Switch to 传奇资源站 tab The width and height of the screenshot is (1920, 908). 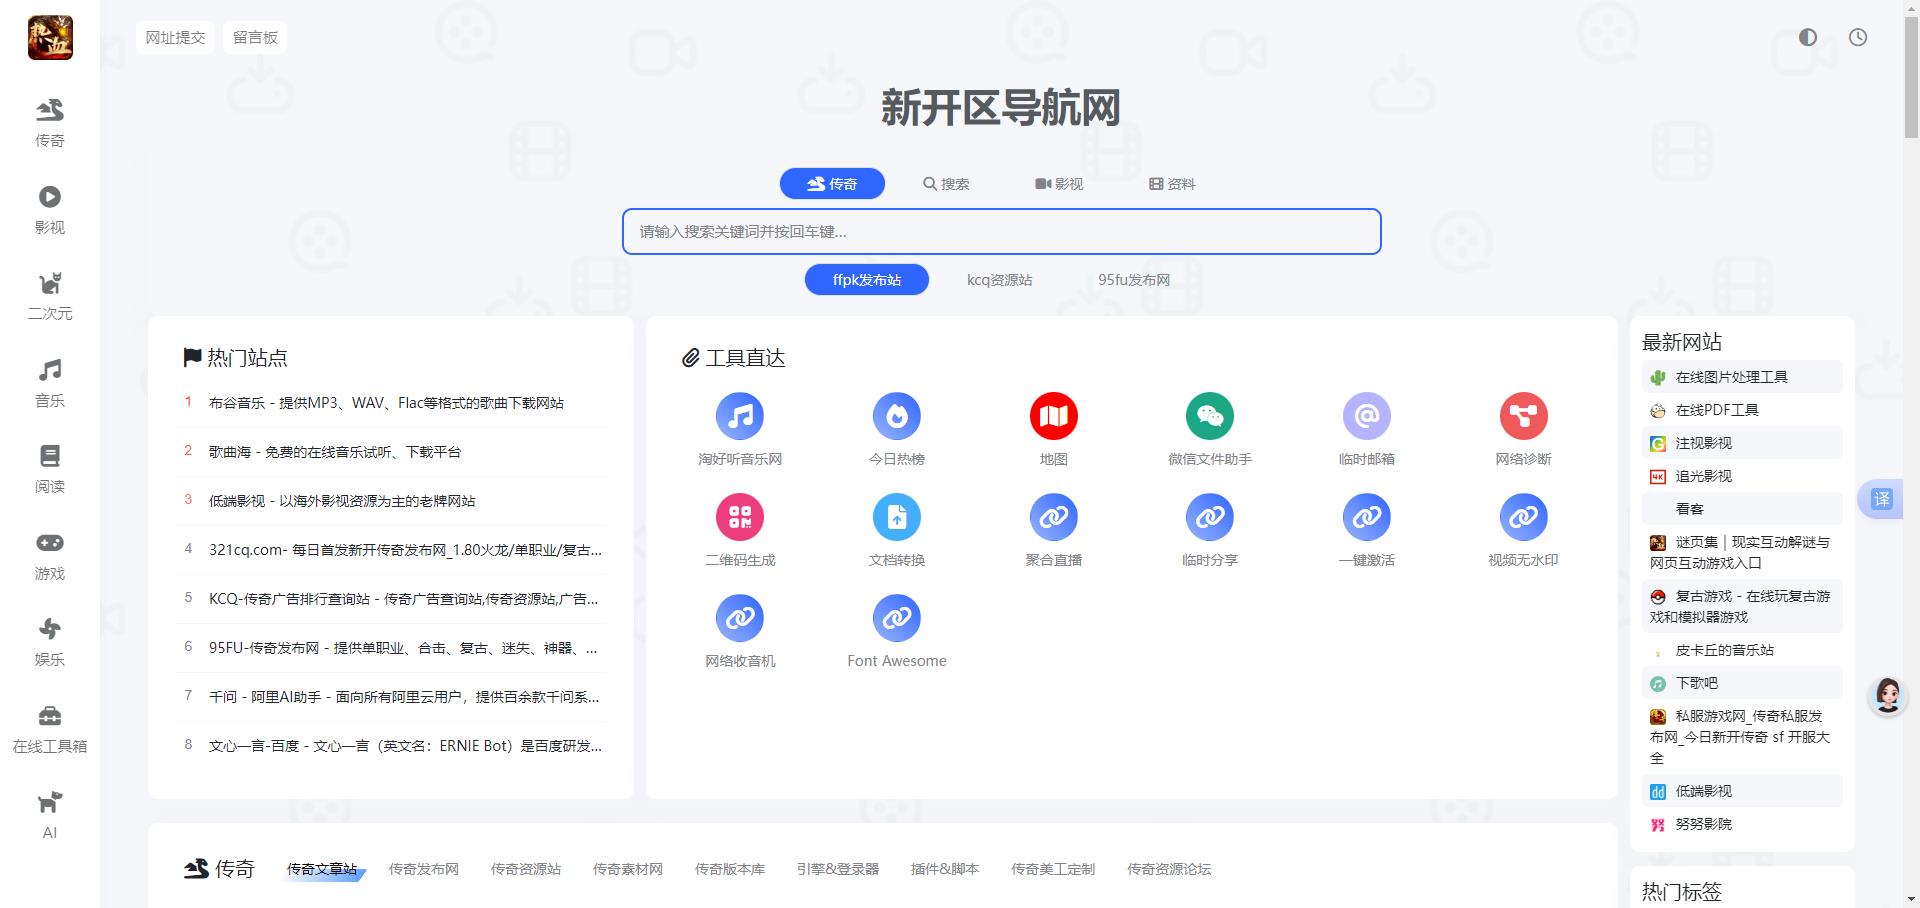pyautogui.click(x=526, y=869)
